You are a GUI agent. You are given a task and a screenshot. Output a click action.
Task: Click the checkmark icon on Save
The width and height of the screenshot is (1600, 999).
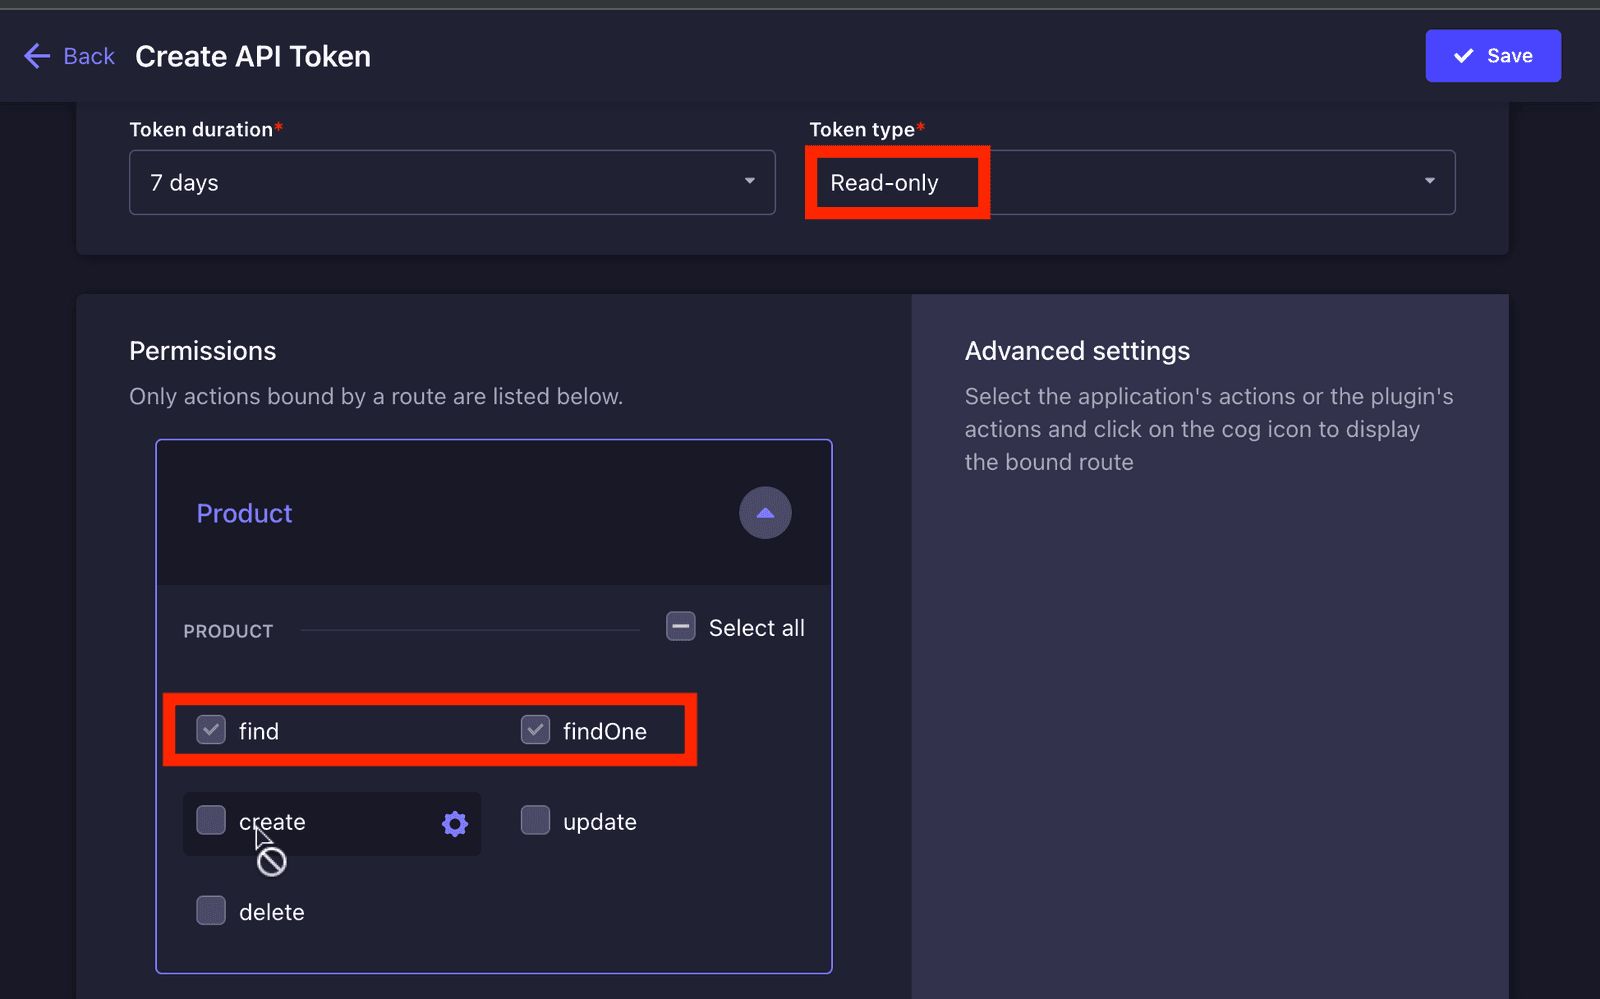click(x=1464, y=56)
